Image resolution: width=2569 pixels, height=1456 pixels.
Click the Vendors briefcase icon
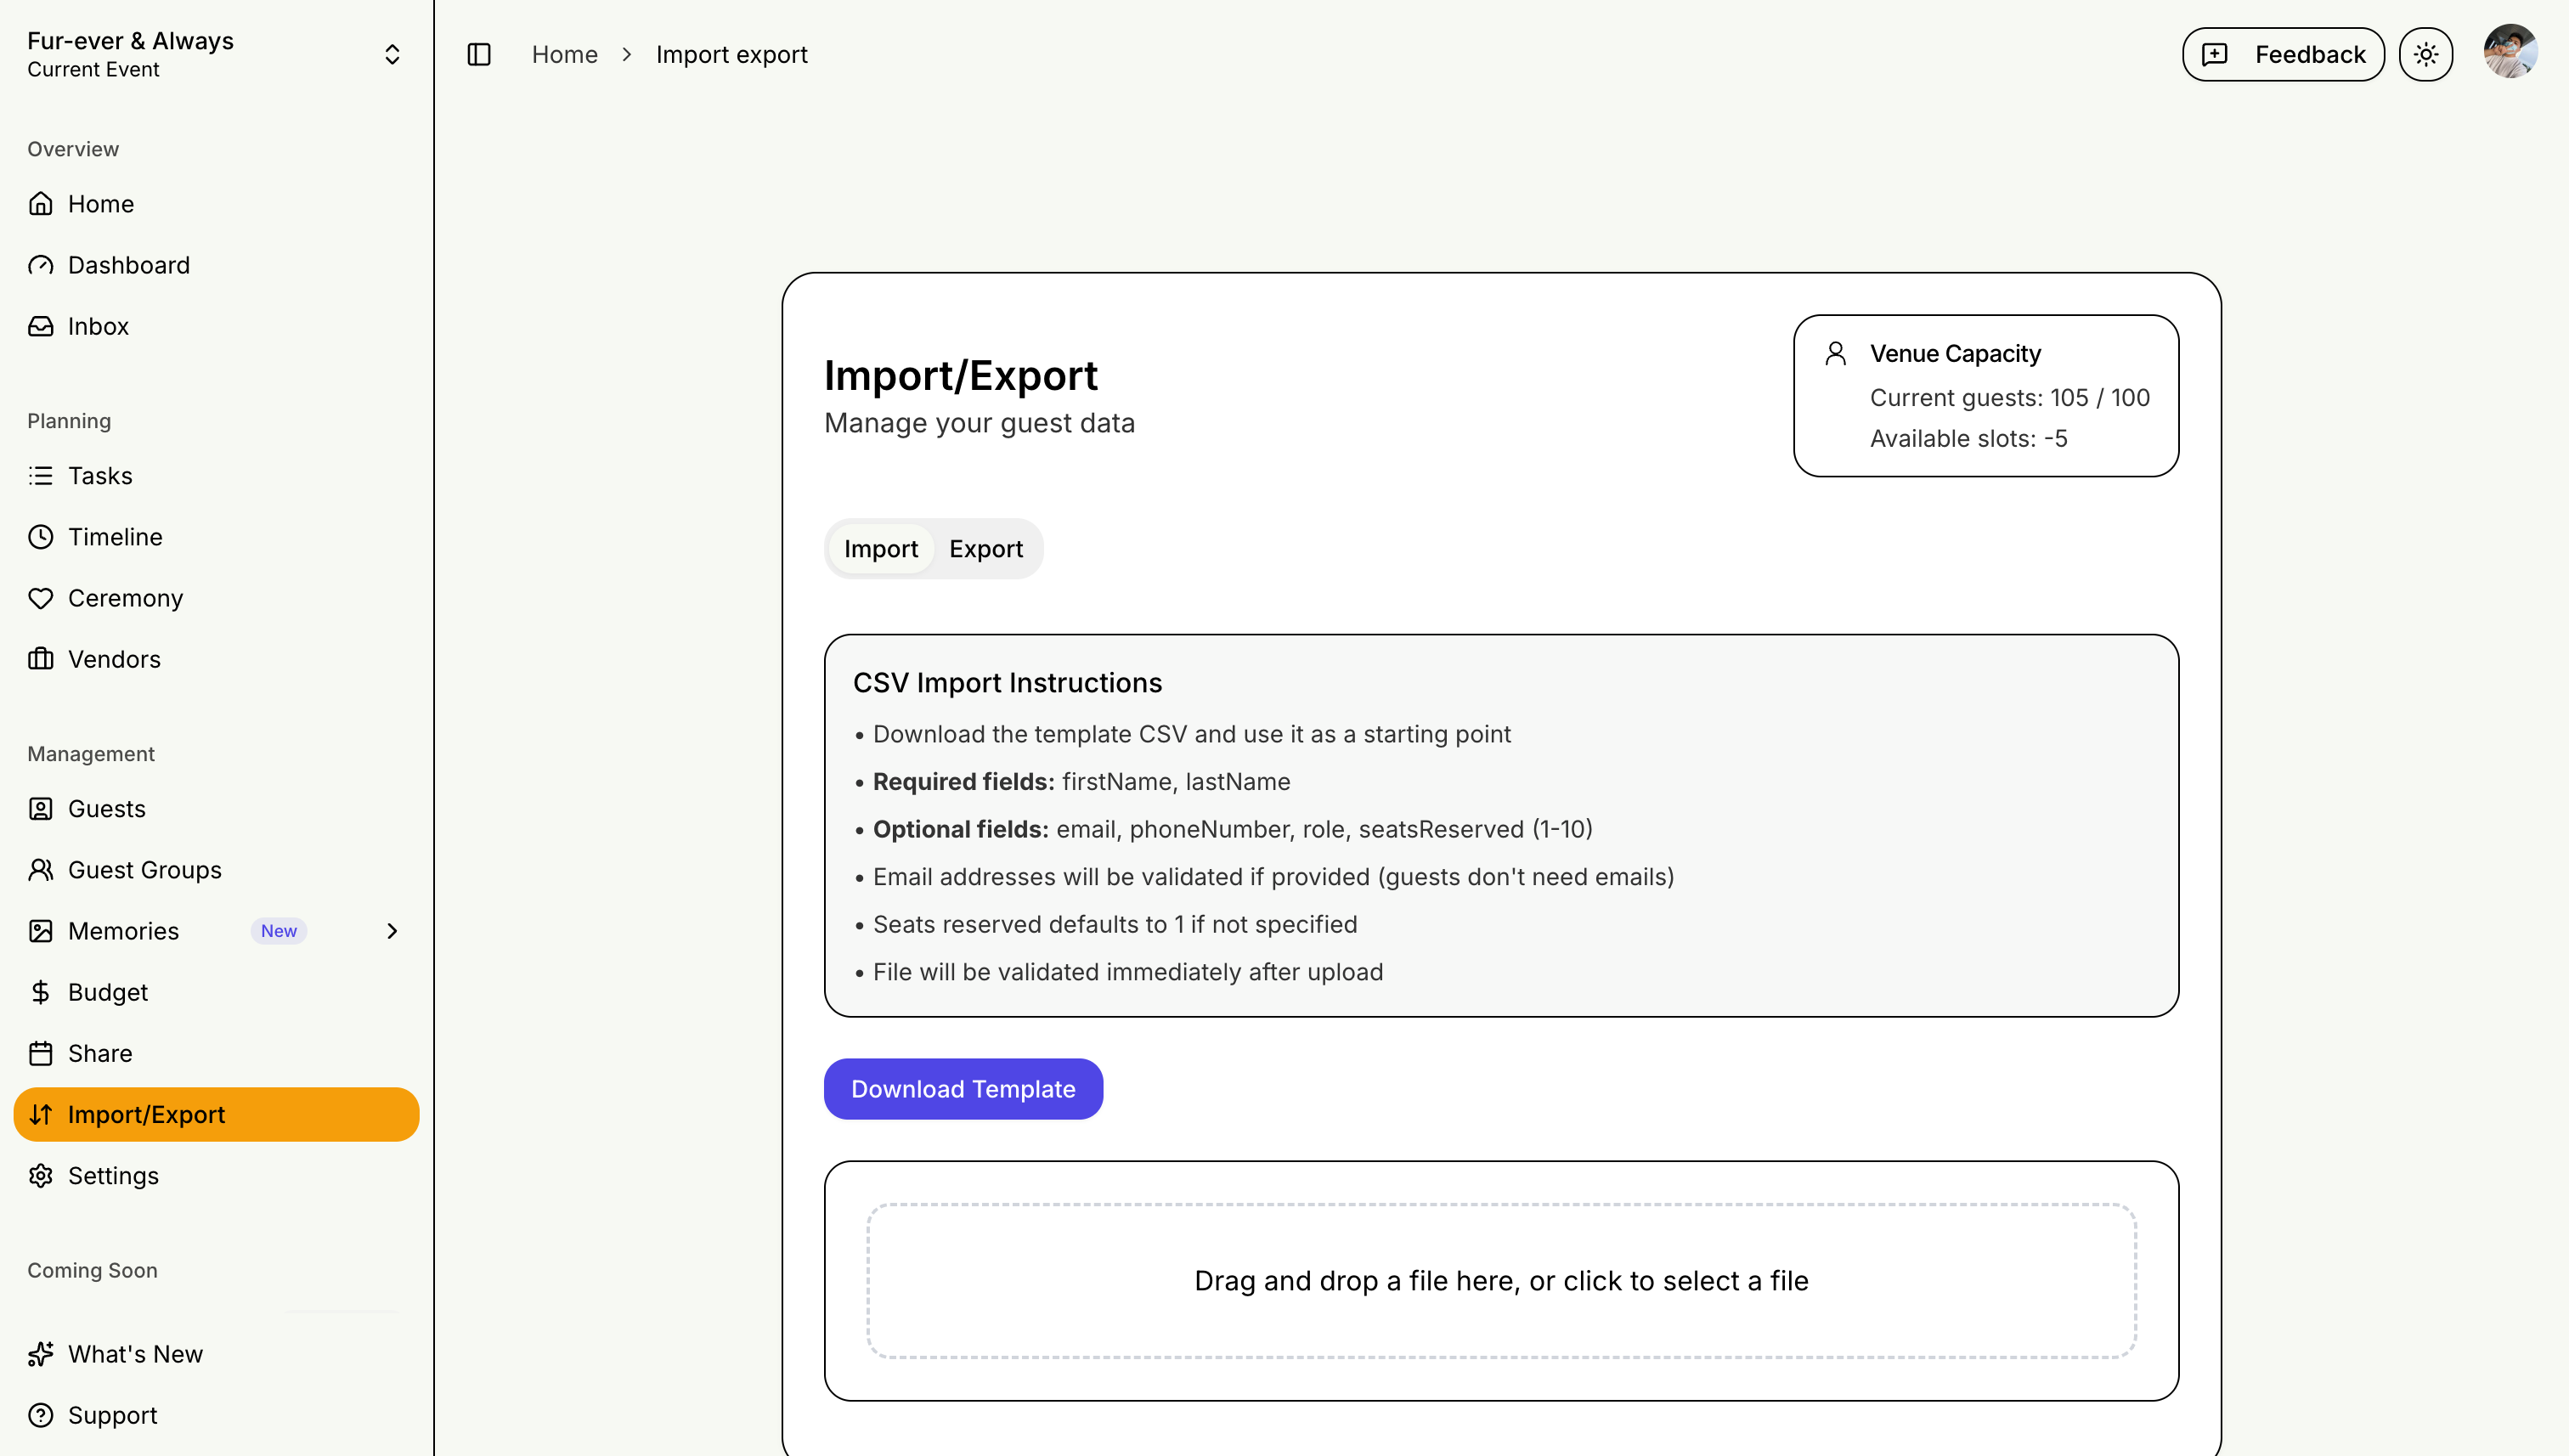[x=40, y=659]
